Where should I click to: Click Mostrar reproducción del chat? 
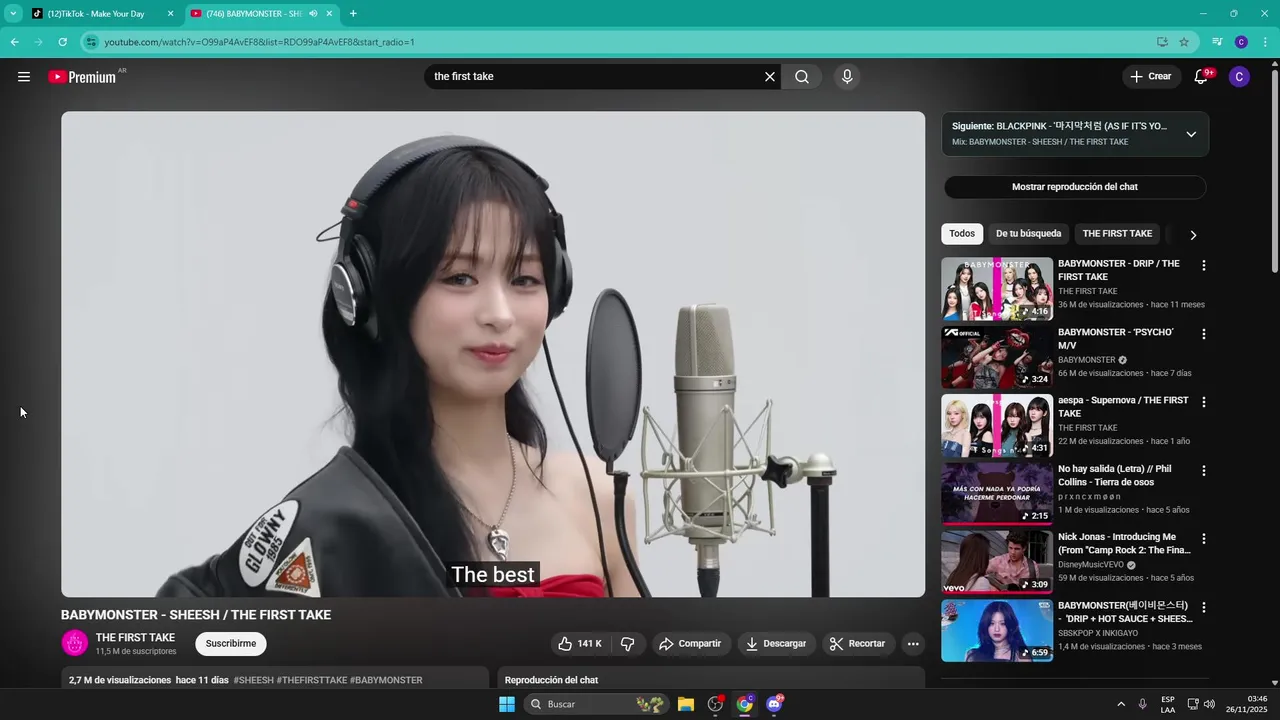tap(1075, 187)
